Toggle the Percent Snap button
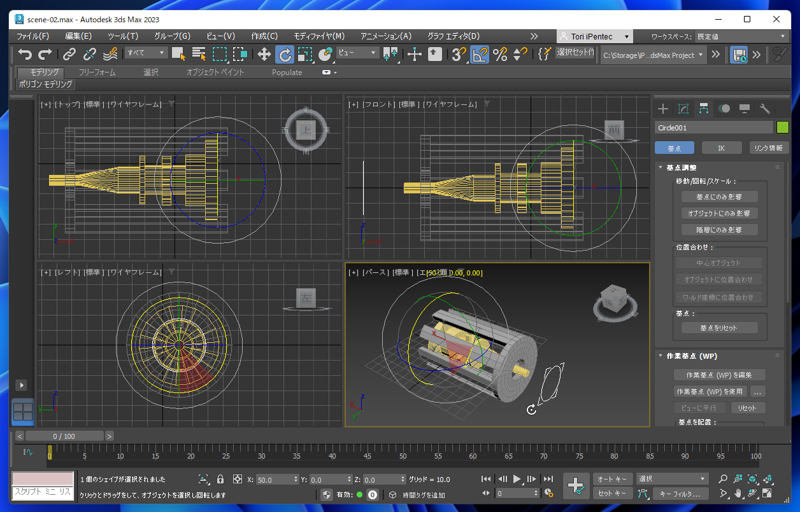 500,54
